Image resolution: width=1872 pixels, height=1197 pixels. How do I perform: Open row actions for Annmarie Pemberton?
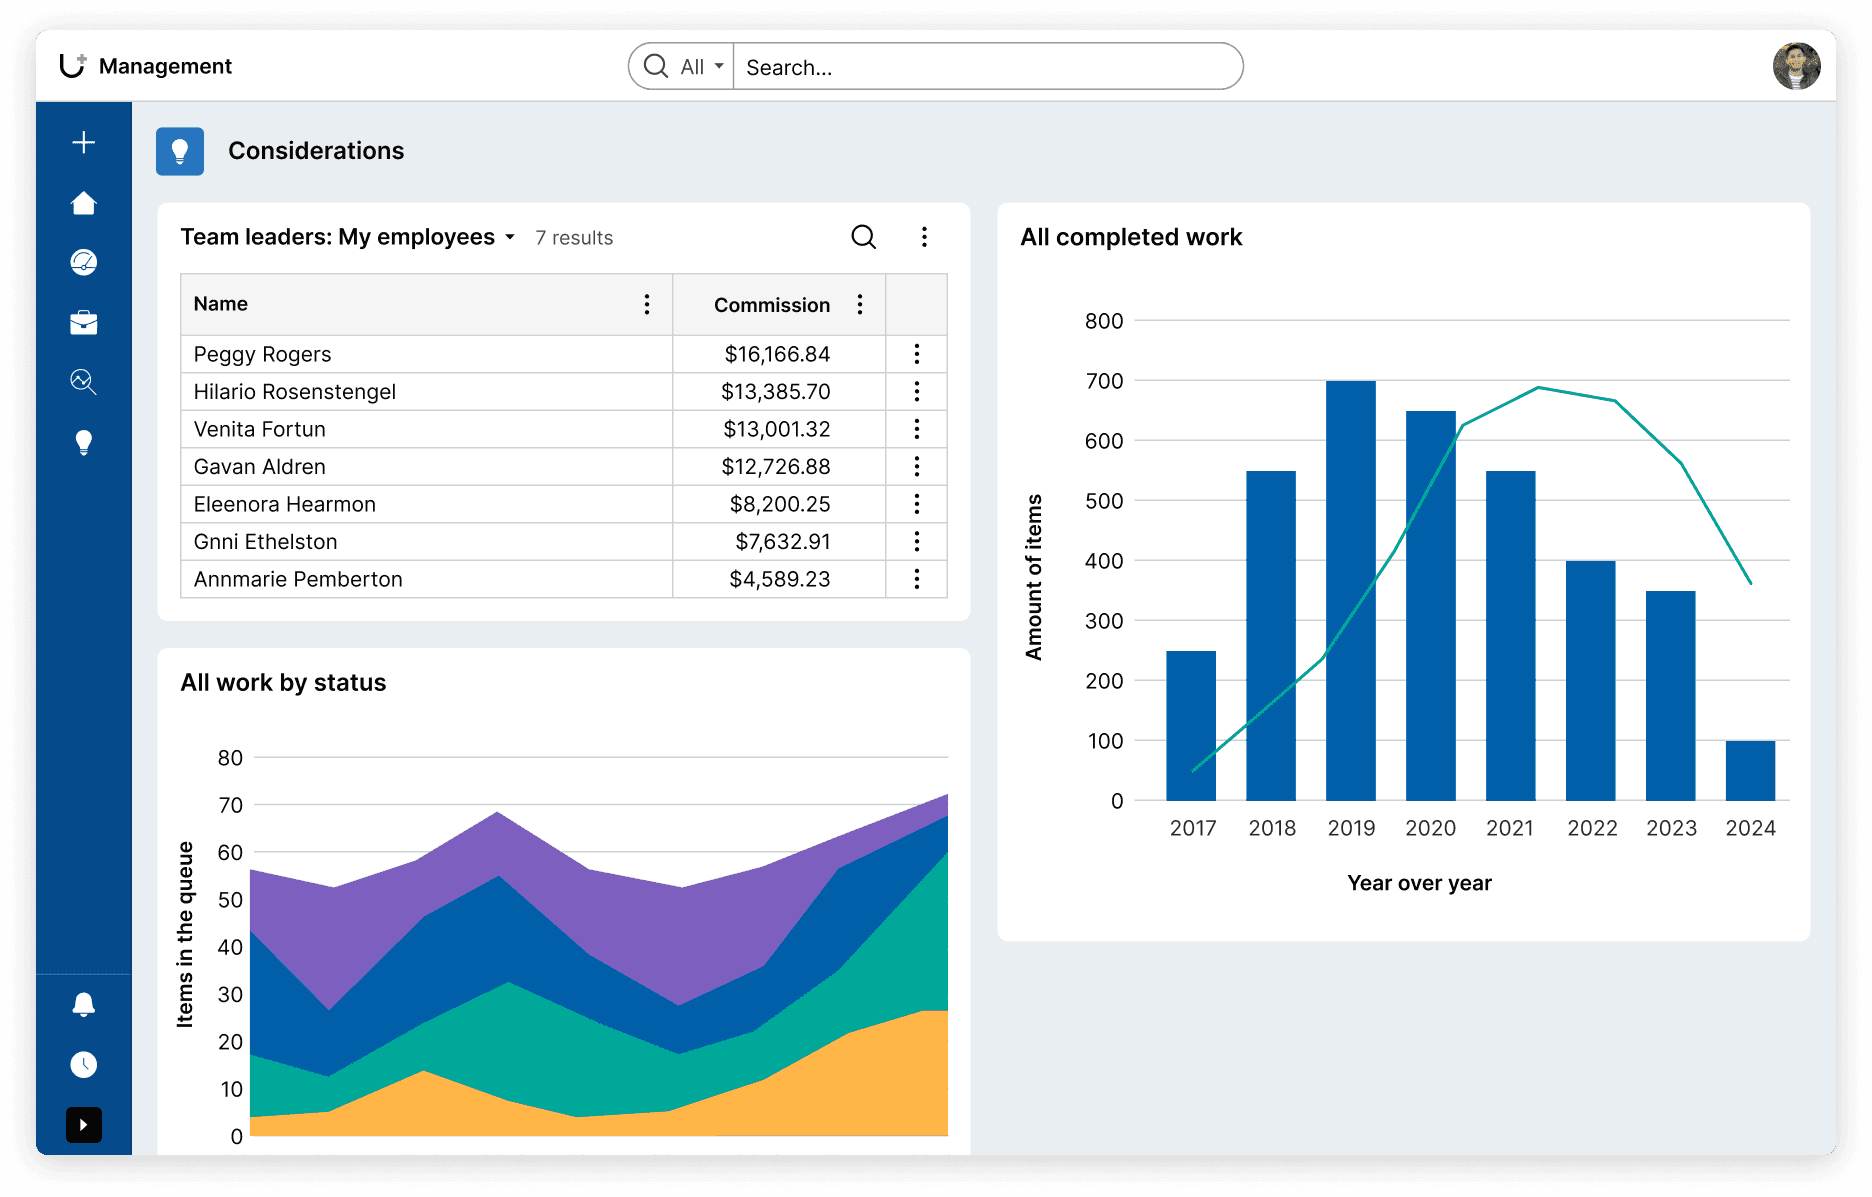click(x=916, y=579)
